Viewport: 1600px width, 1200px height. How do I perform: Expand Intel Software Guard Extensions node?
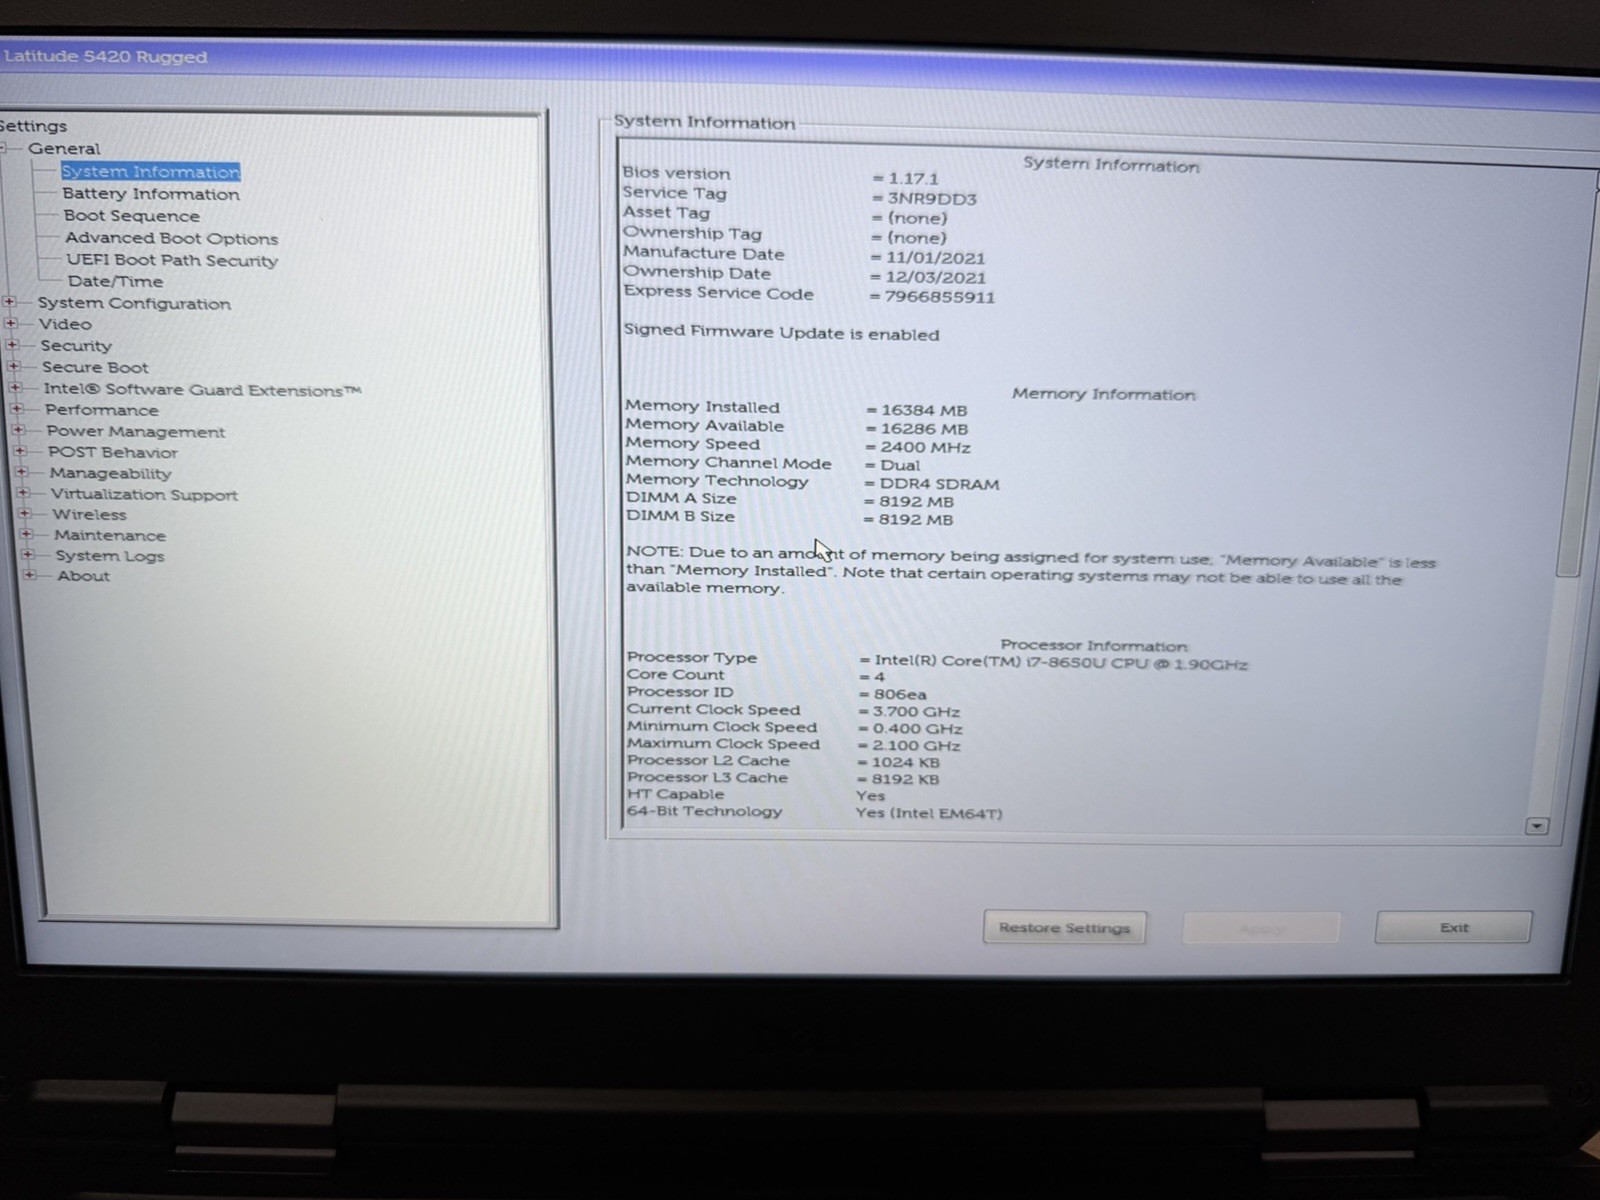click(x=15, y=388)
